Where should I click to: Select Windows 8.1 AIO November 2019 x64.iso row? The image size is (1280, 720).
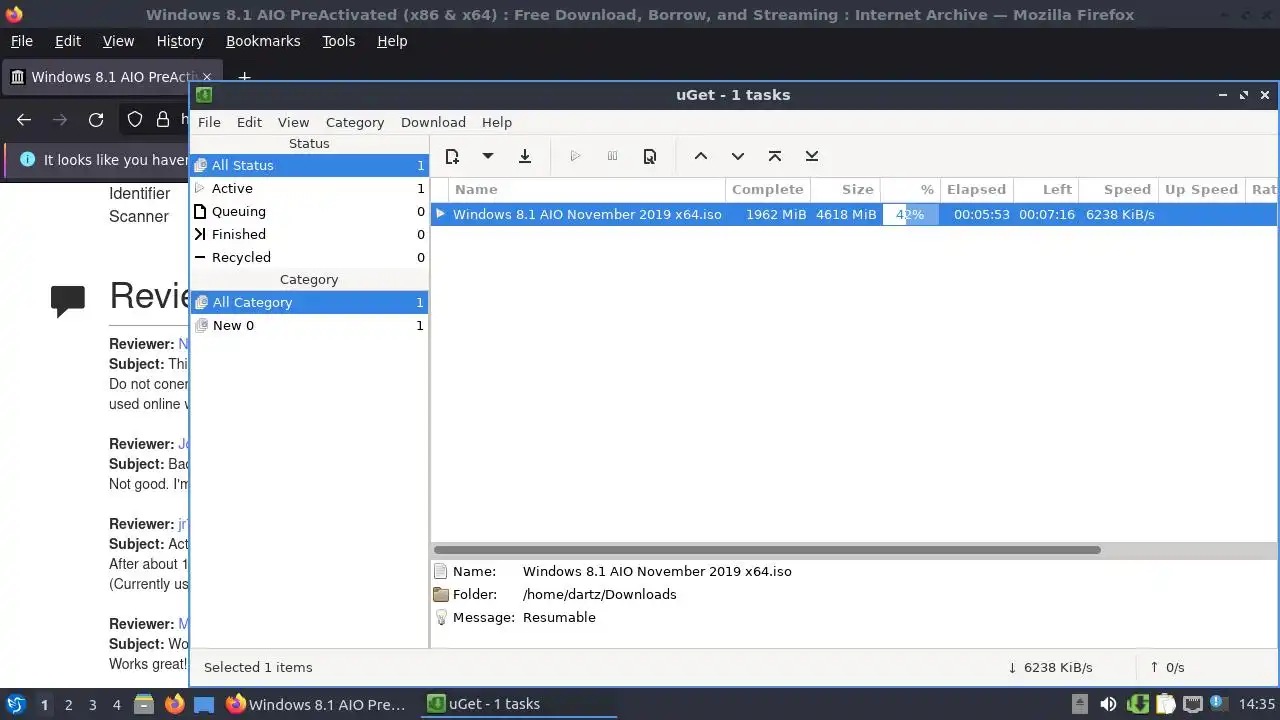coord(854,214)
